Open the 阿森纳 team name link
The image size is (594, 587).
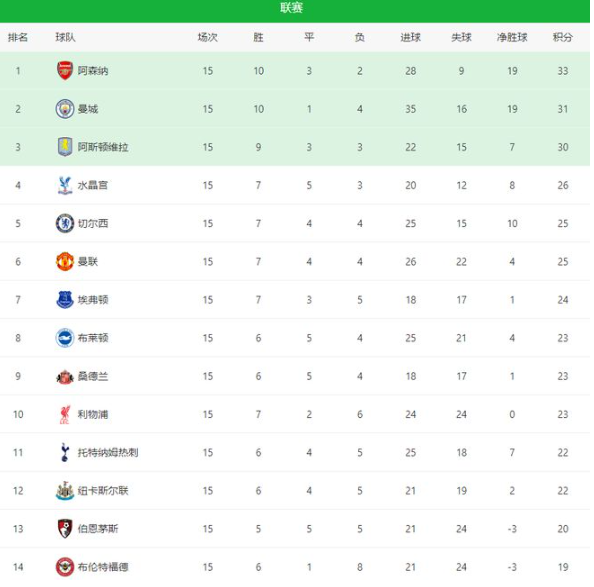click(93, 71)
